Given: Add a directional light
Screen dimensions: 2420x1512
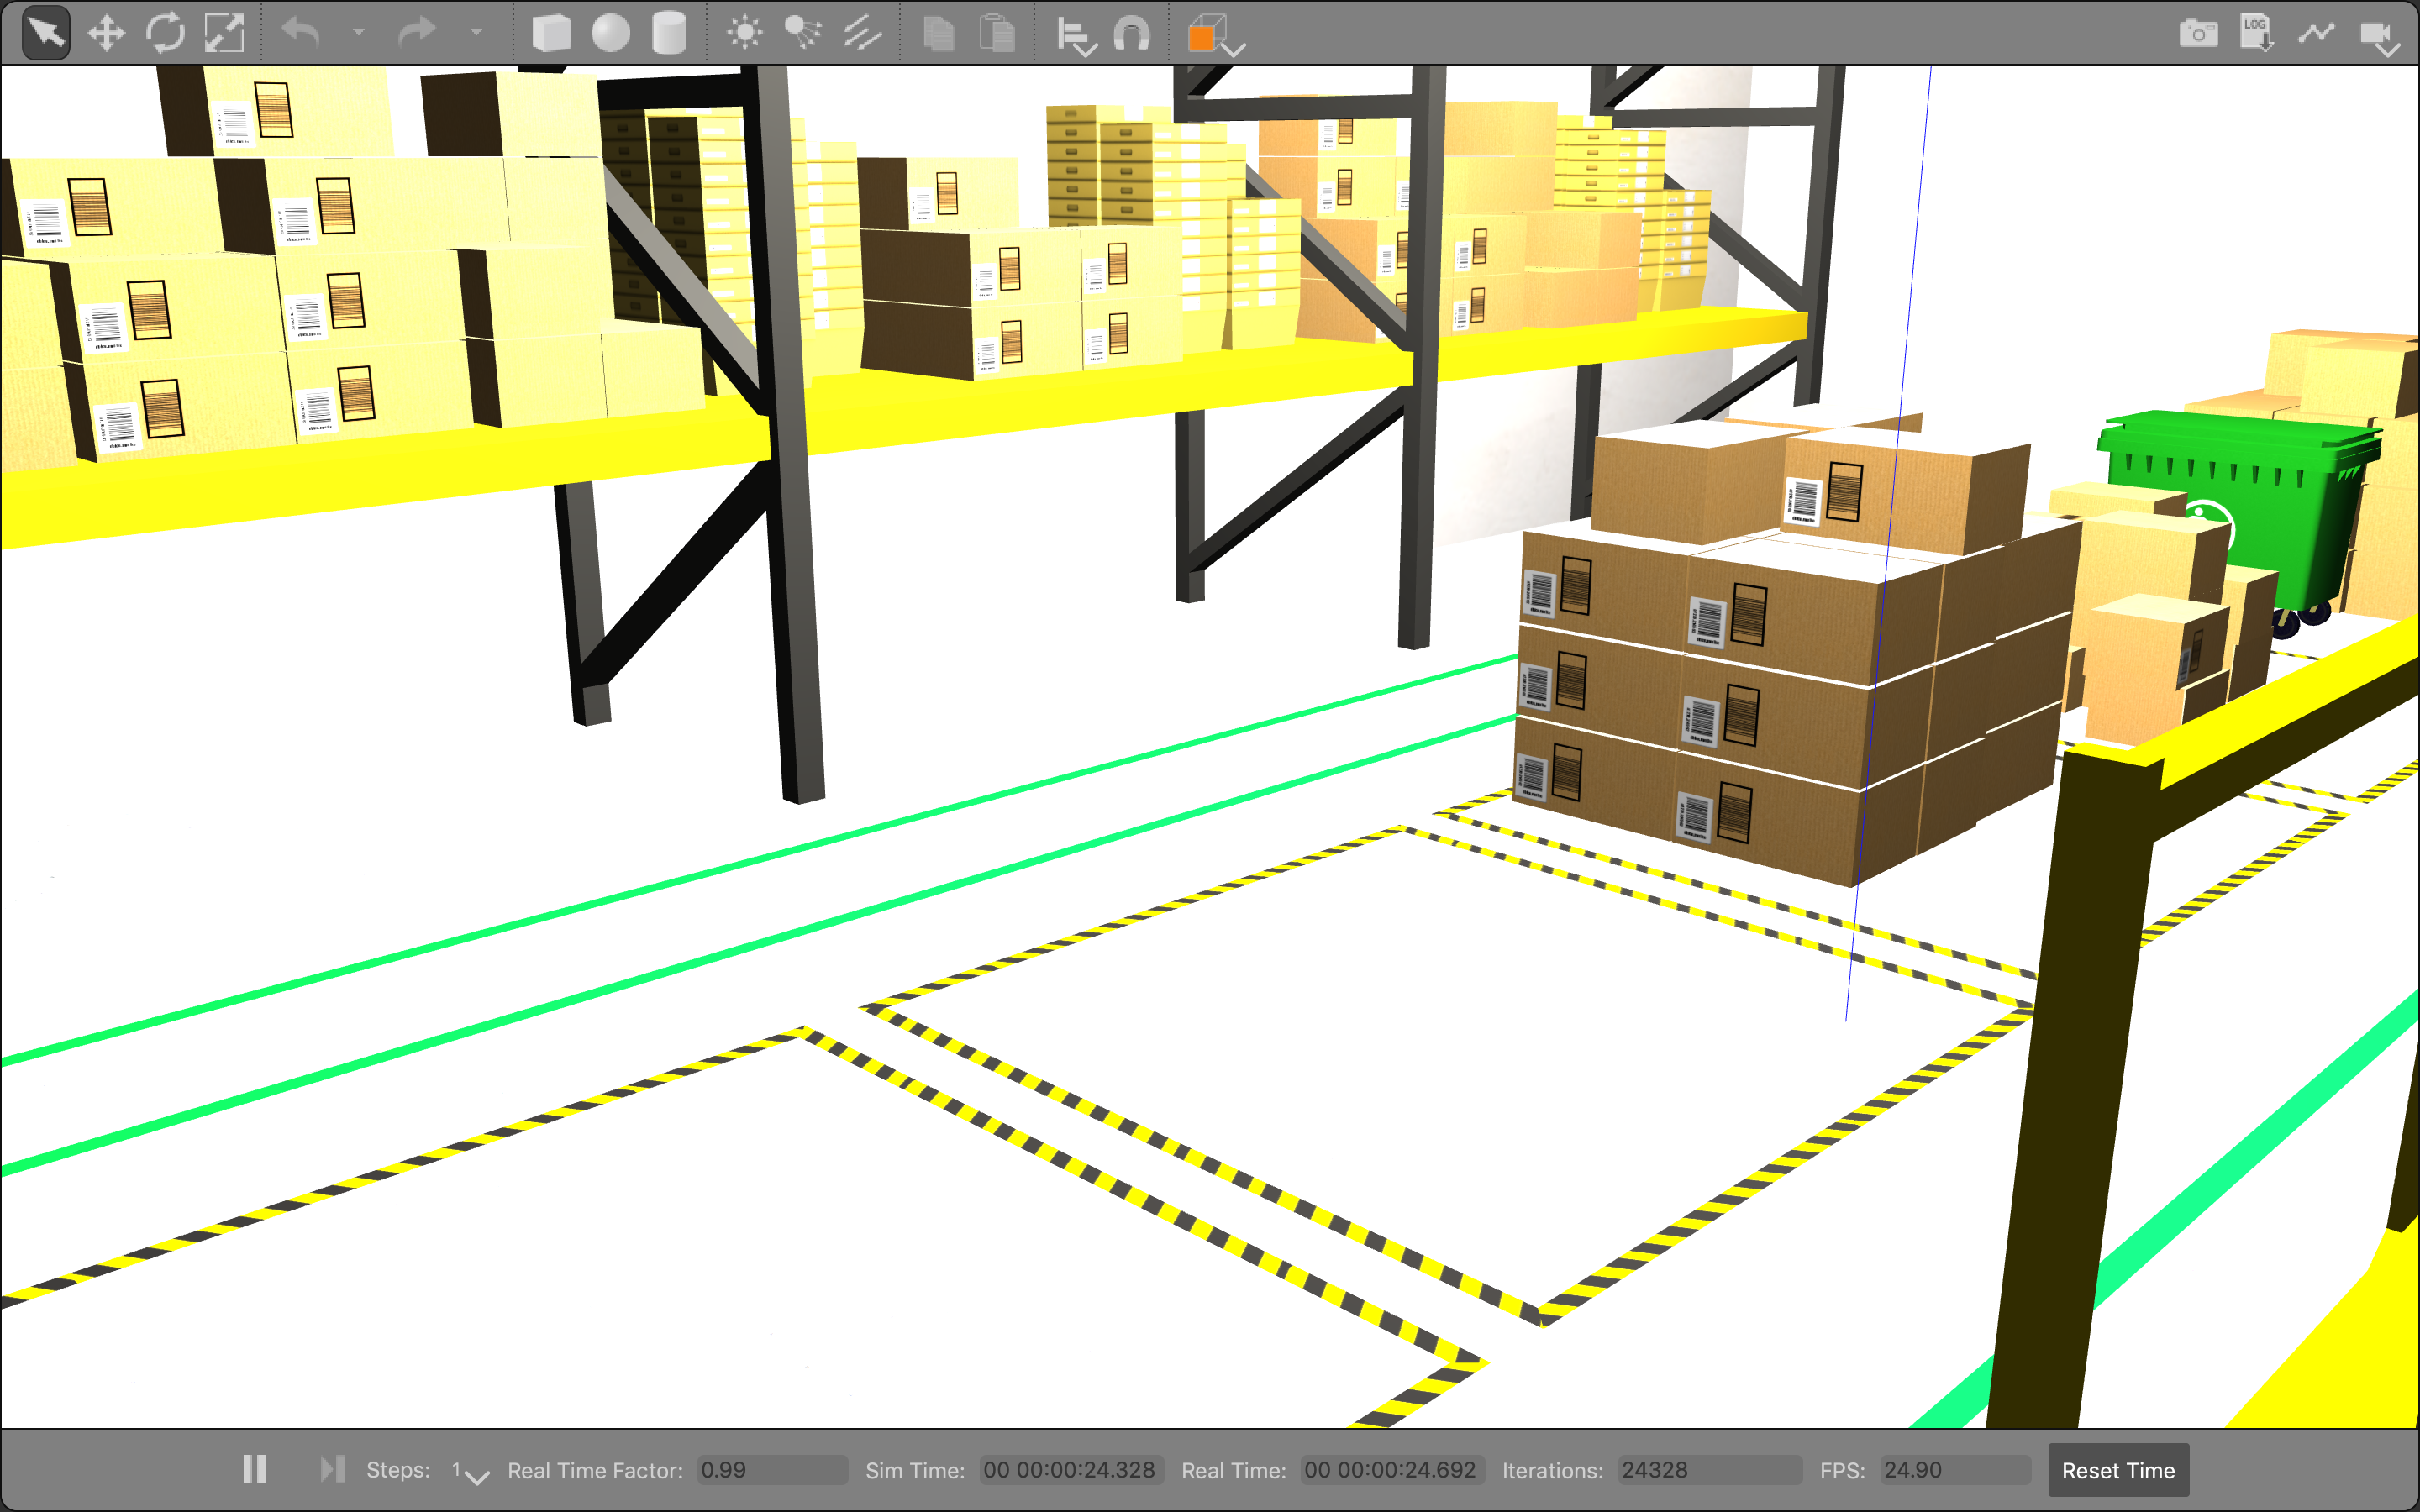Looking at the screenshot, I should tap(861, 34).
